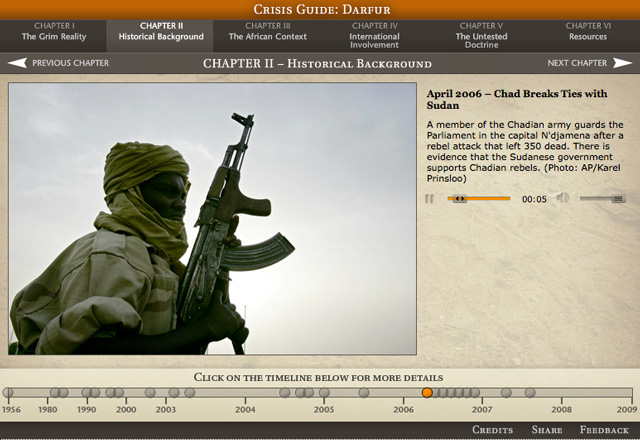The image size is (640, 441).
Task: Click the audio progress slider handle
Action: click(x=459, y=199)
